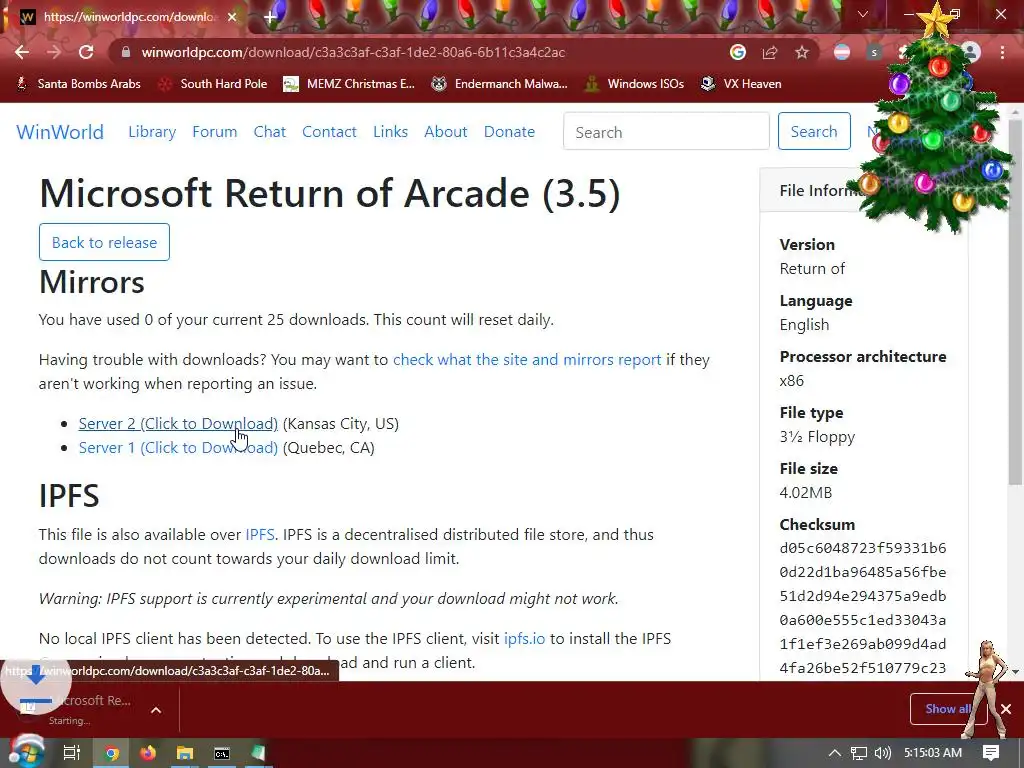Click Chrome icon on taskbar

pyautogui.click(x=112, y=753)
